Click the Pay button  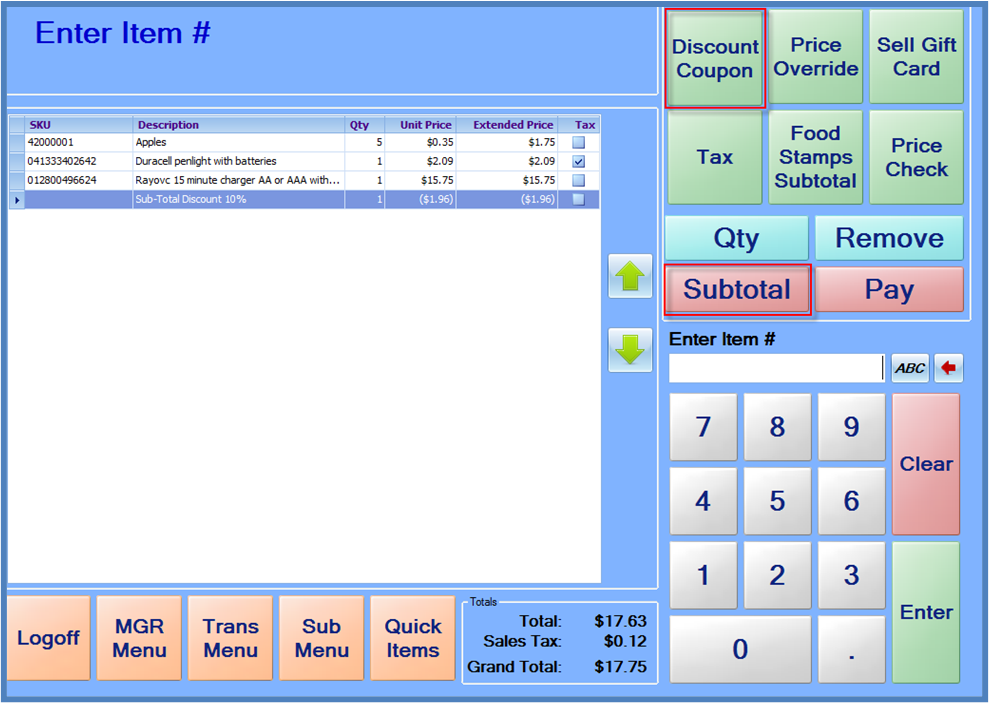coord(889,290)
